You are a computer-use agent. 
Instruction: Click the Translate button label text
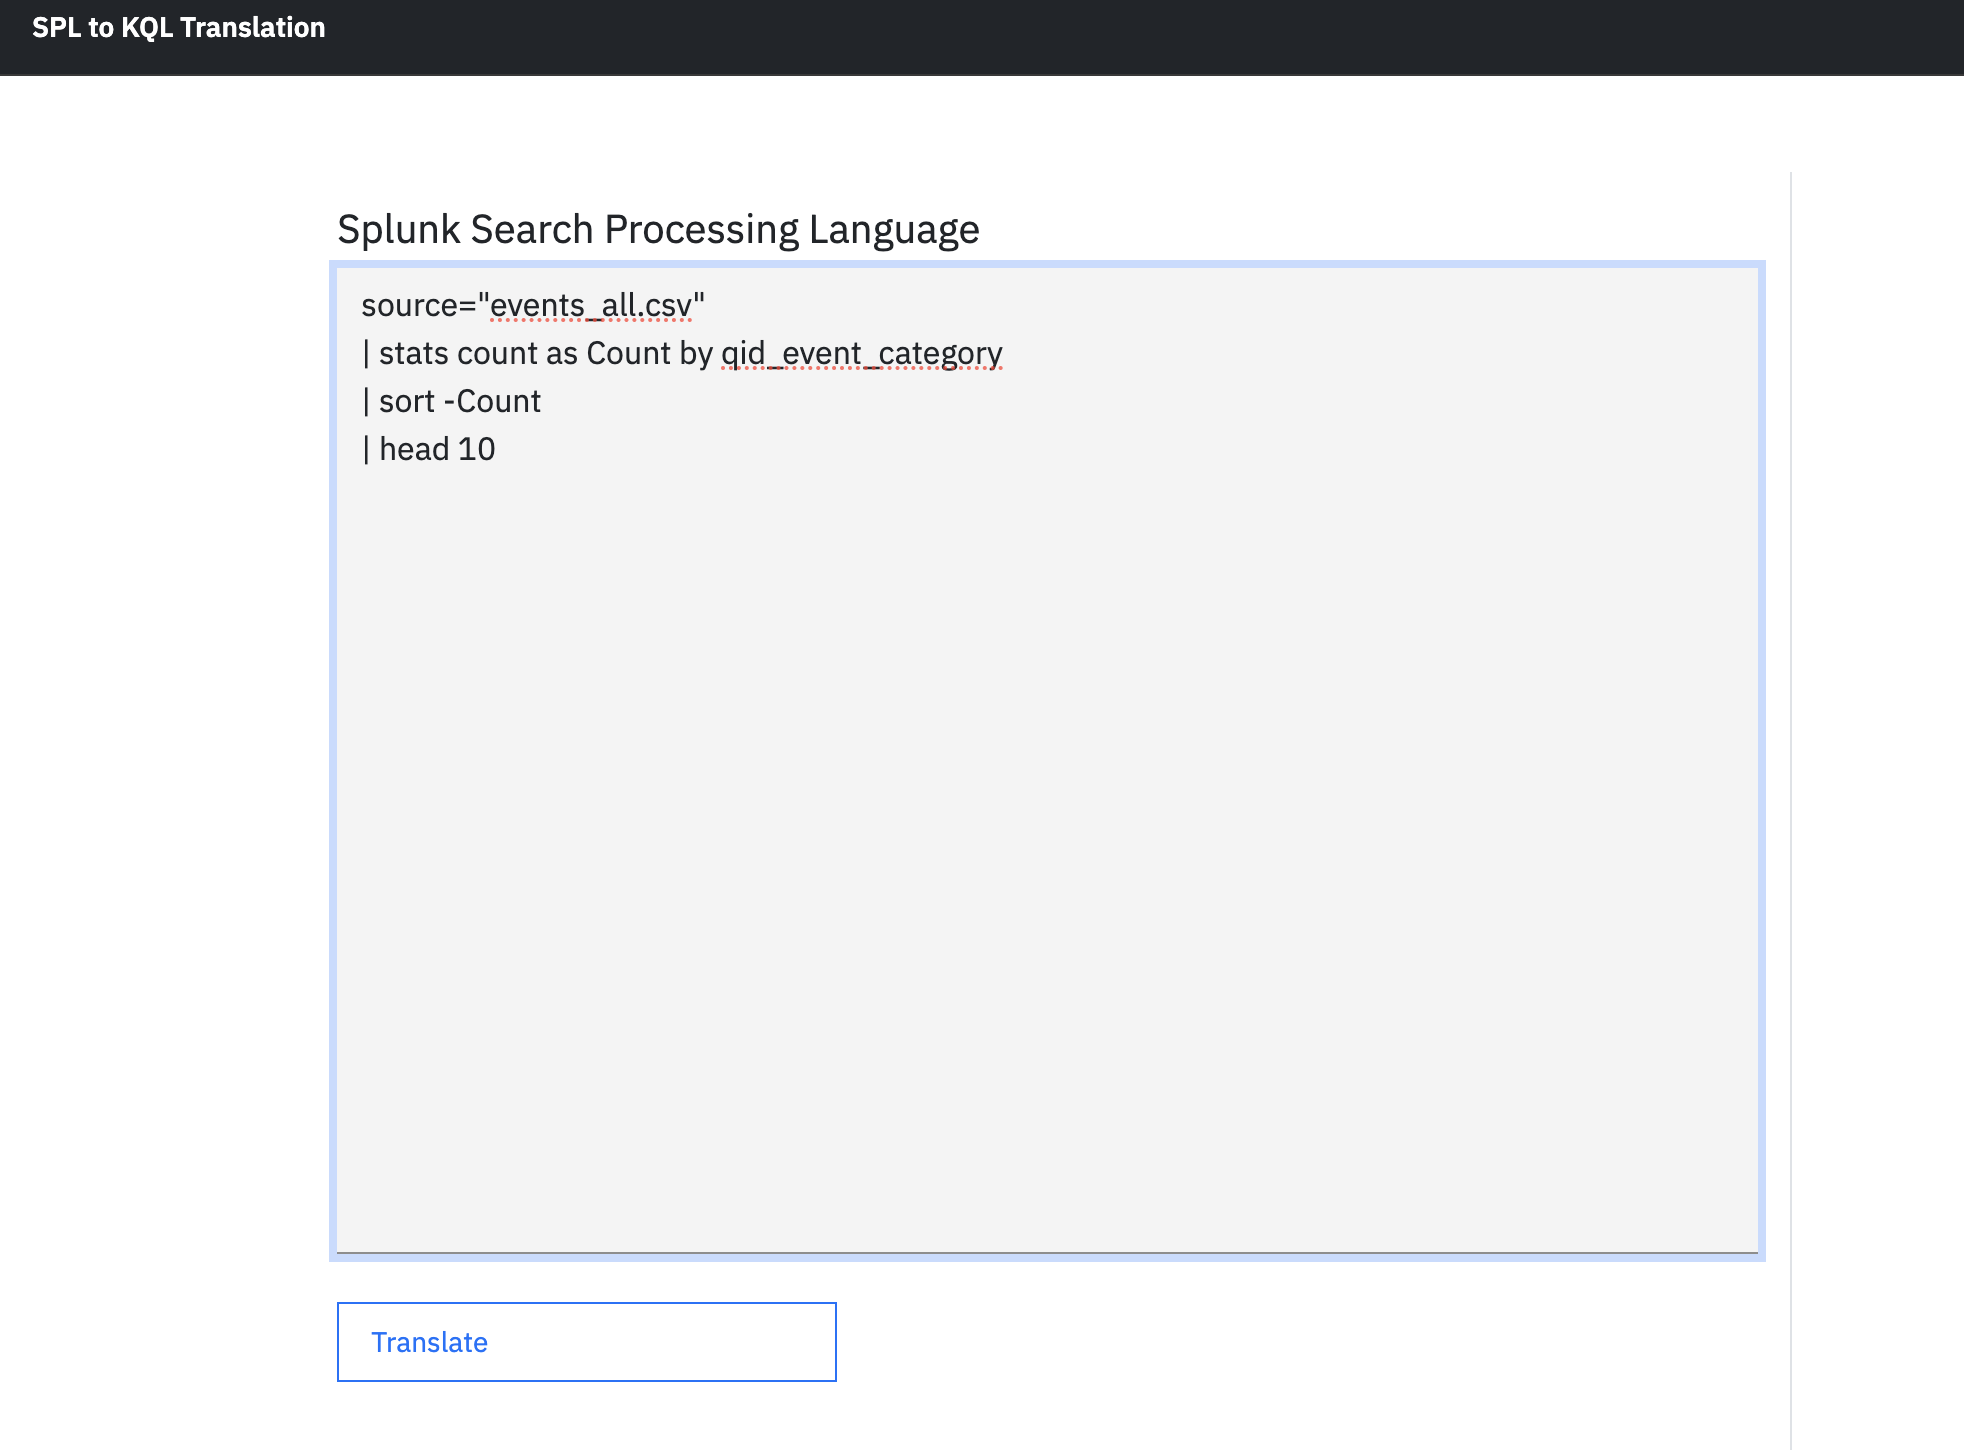pyautogui.click(x=430, y=1341)
